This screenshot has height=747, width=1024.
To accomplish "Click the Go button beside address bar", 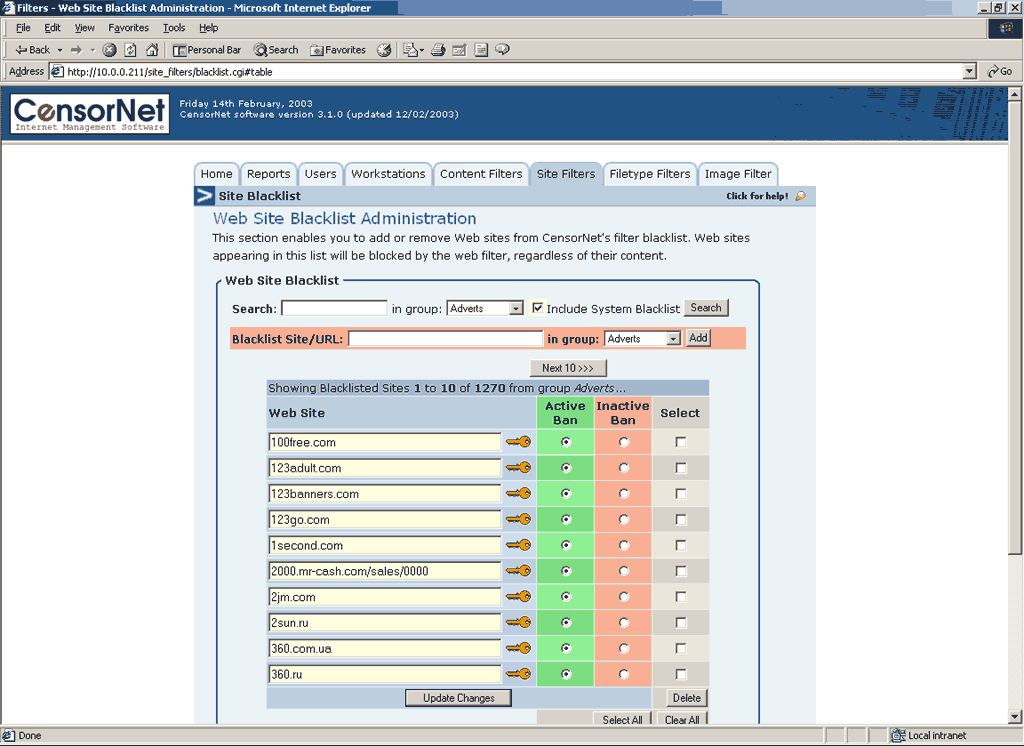I will click(1000, 71).
